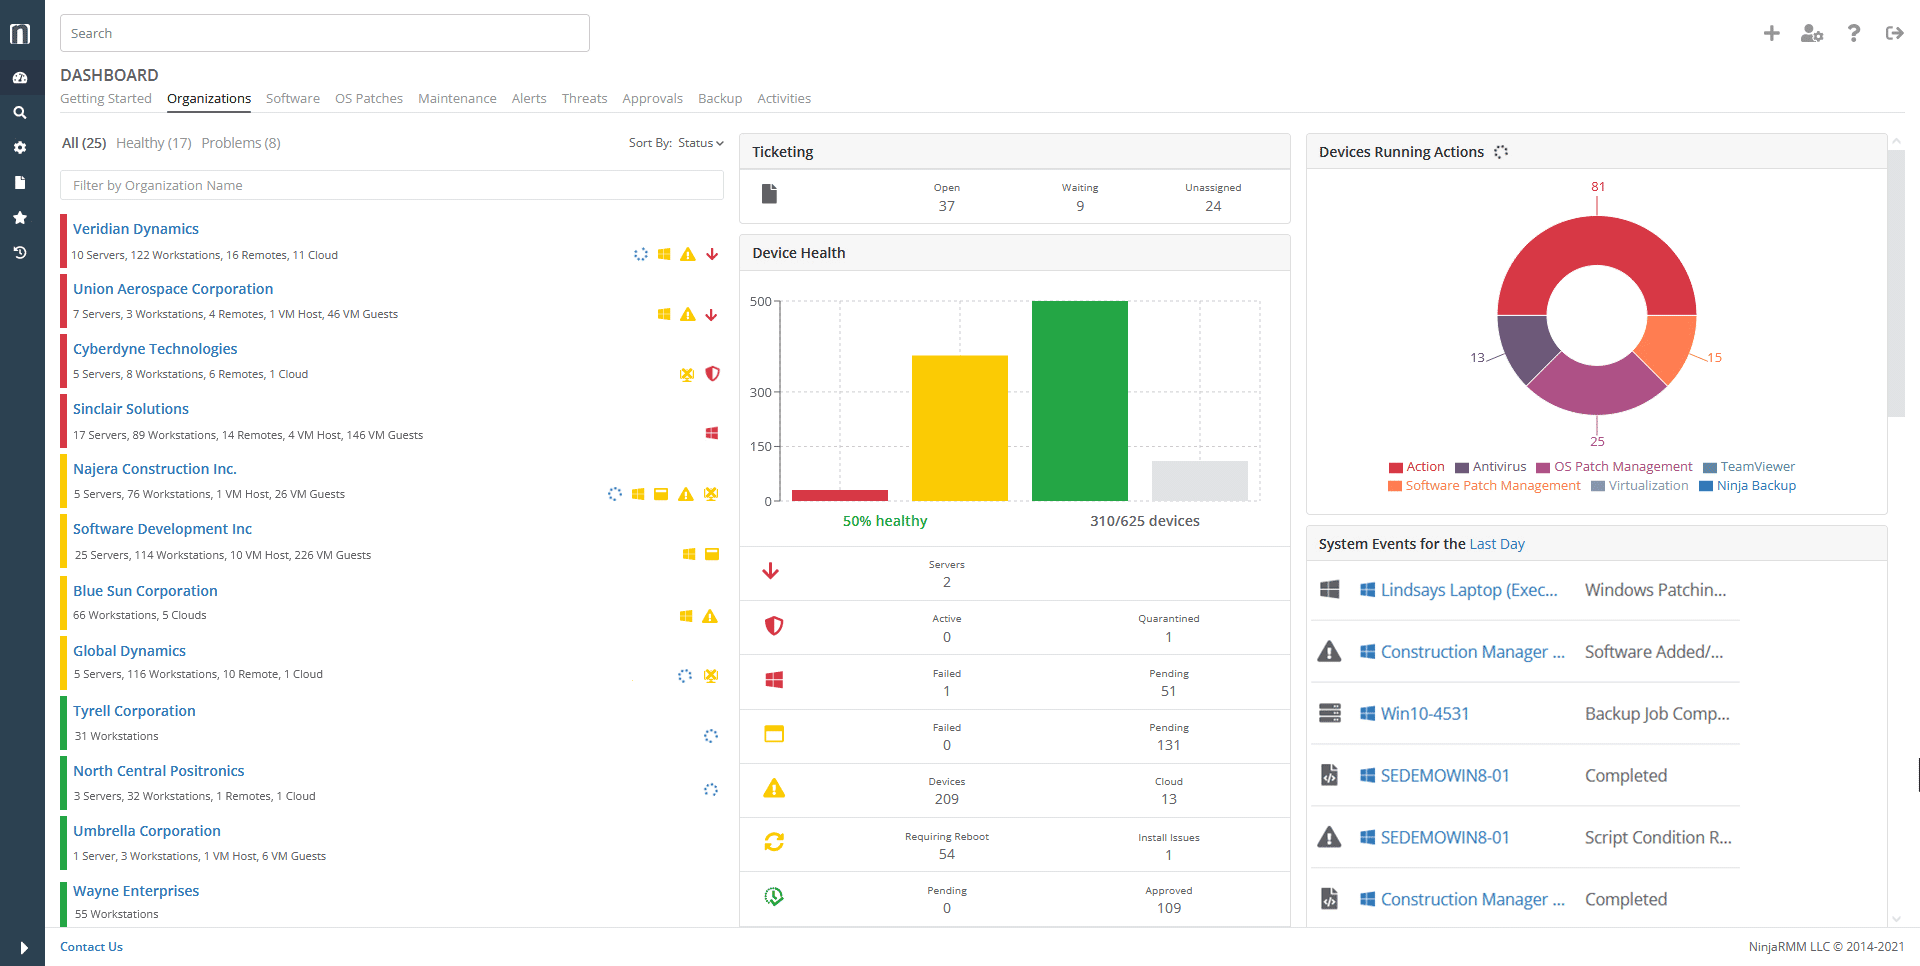Switch to the Activities tab
Image resolution: width=1920 pixels, height=966 pixels.
(784, 98)
